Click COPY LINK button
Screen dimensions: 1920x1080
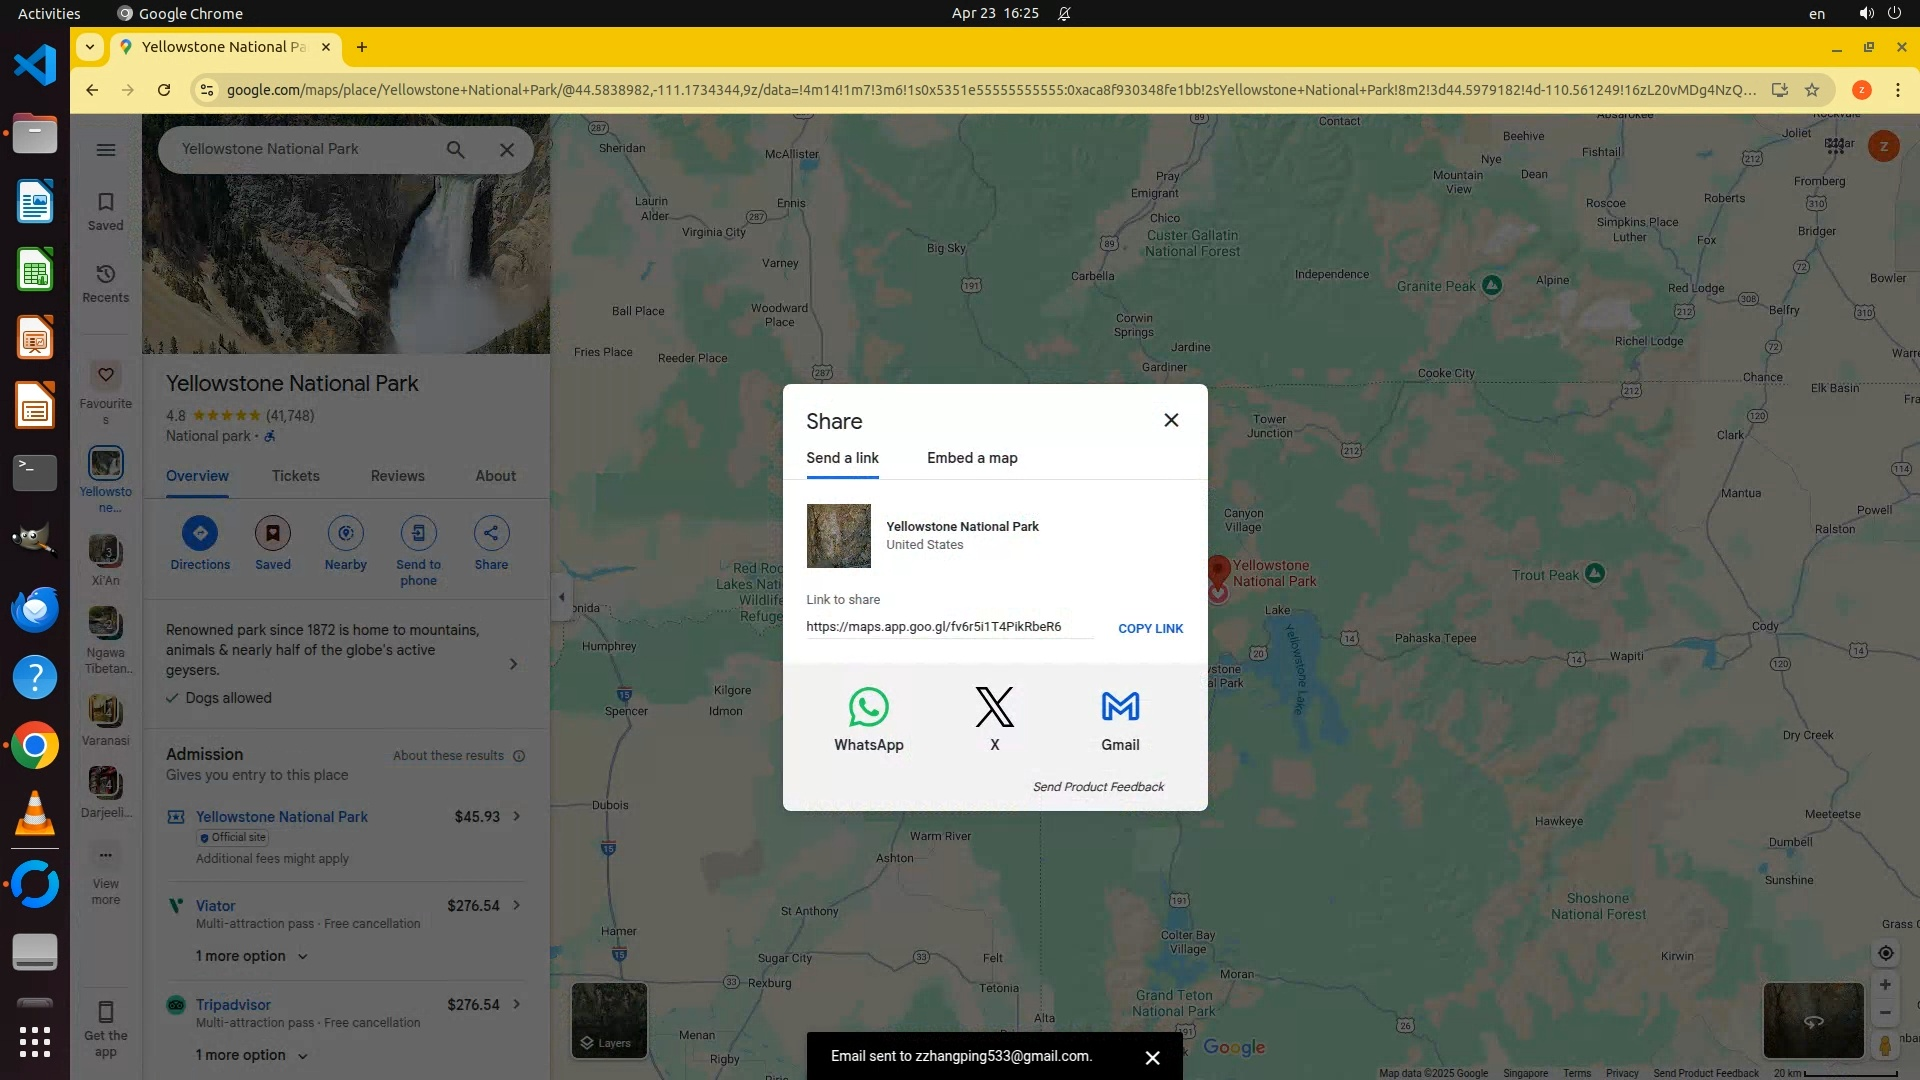[1150, 629]
